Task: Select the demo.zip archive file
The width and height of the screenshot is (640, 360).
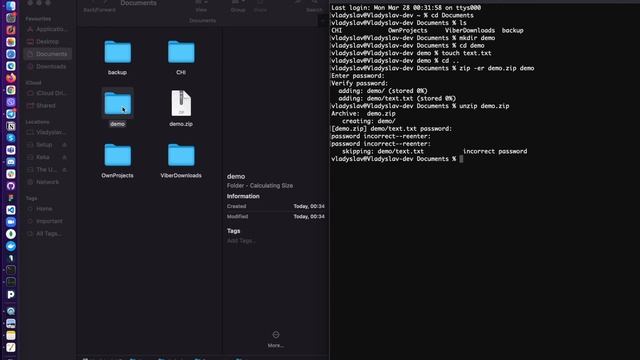Action: [x=181, y=103]
